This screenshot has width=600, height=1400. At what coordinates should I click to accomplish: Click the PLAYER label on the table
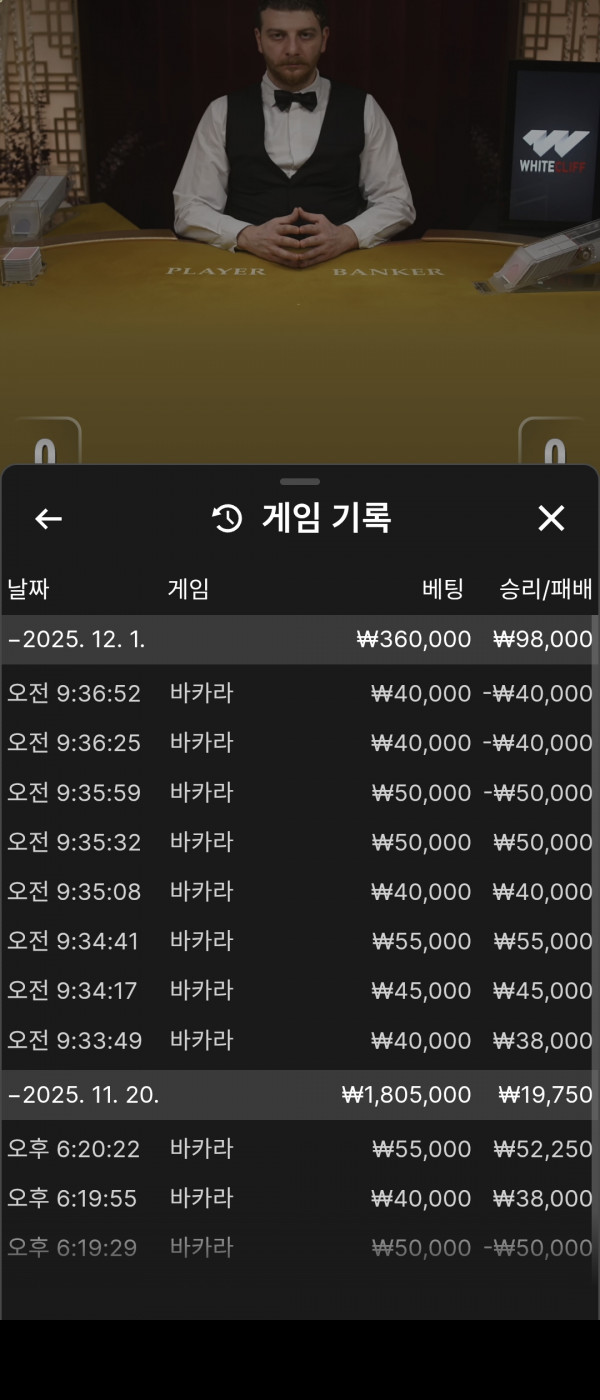[216, 271]
